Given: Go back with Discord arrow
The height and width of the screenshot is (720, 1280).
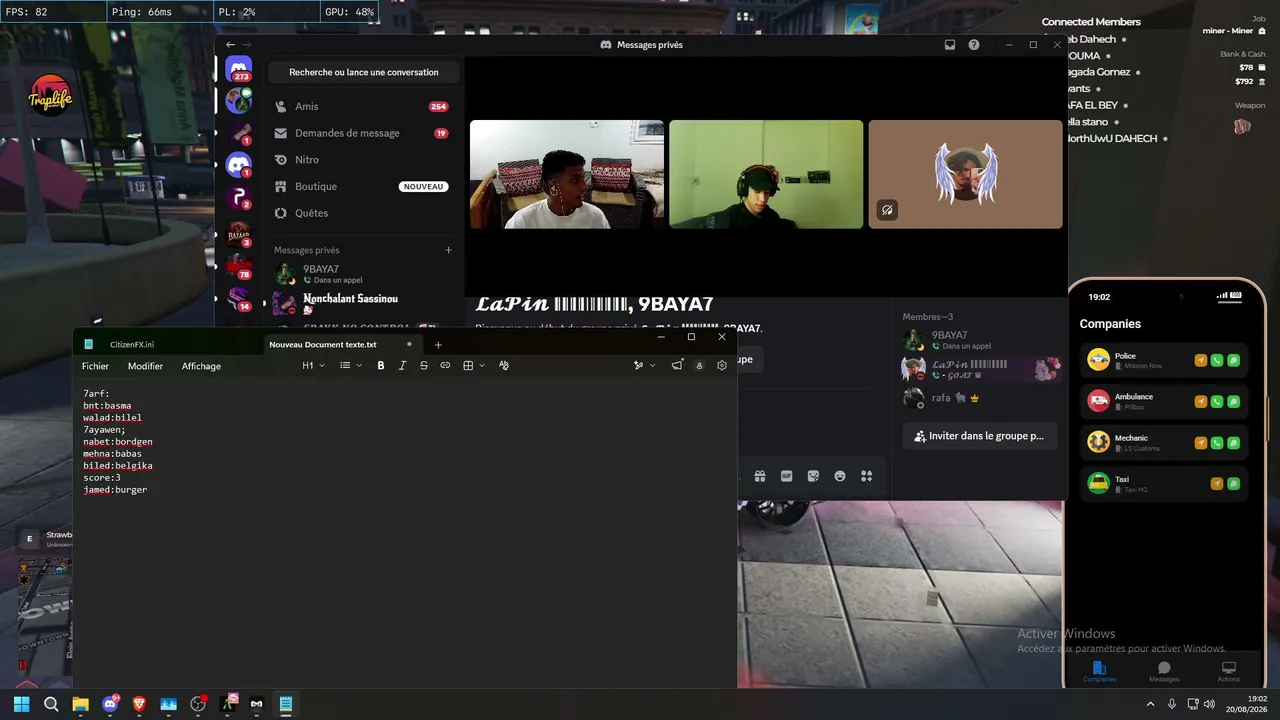Looking at the screenshot, I should tap(230, 45).
